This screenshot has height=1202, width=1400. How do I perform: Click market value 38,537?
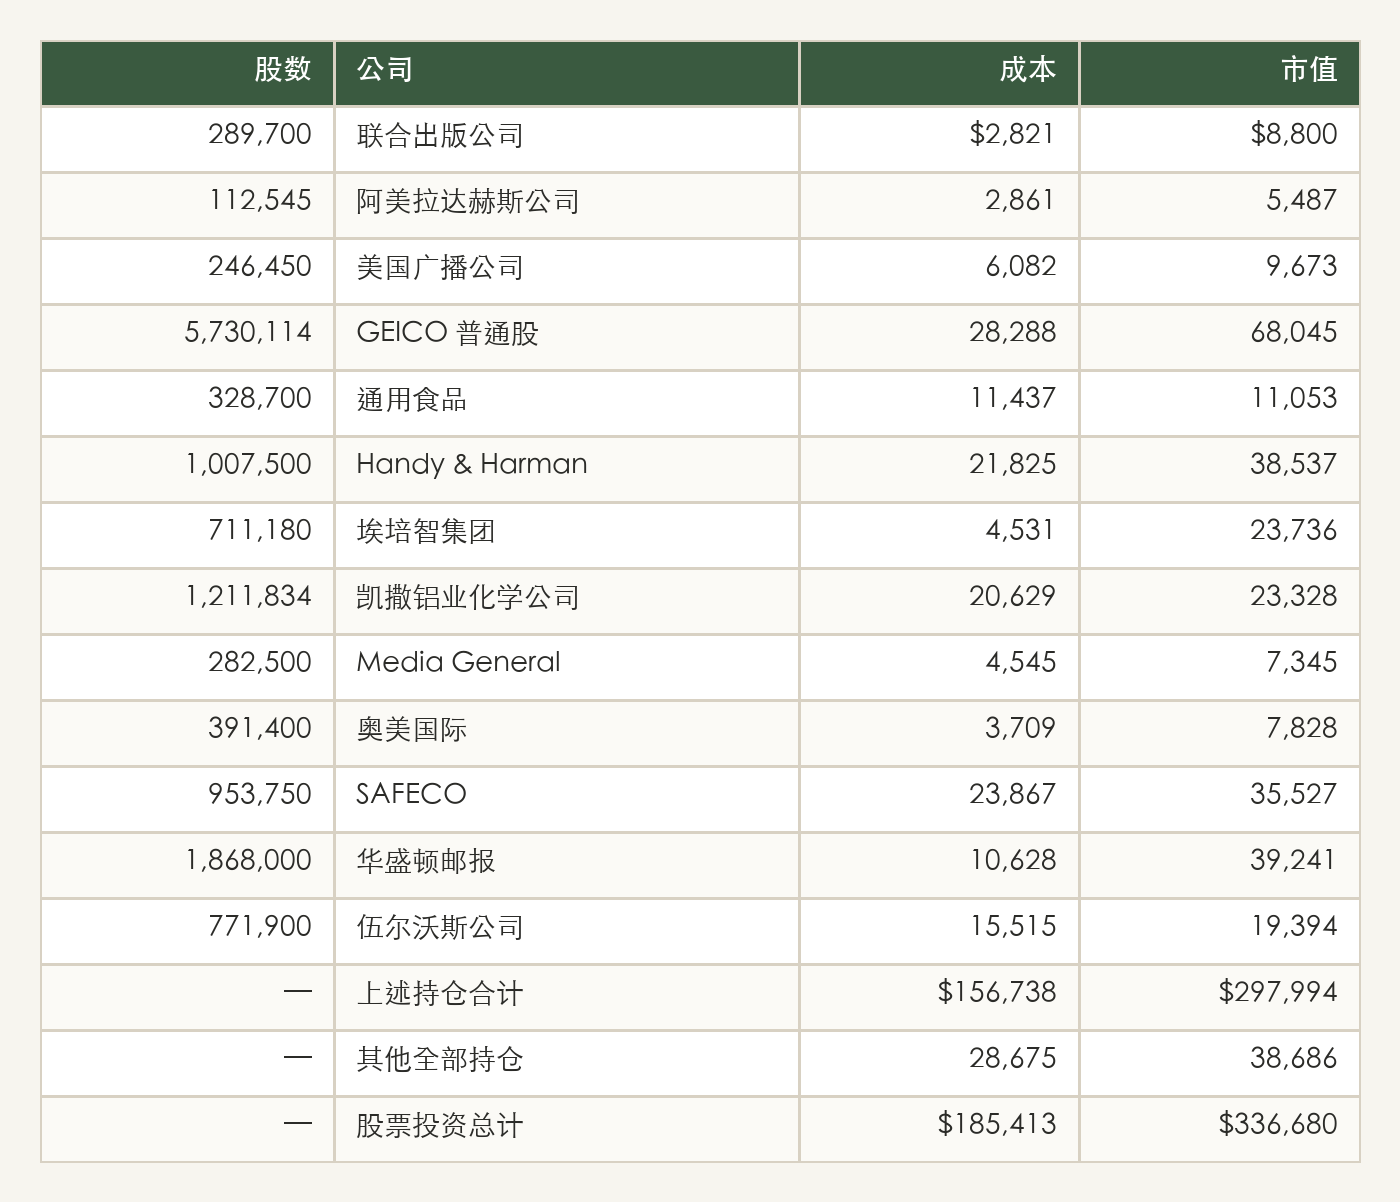point(1294,465)
